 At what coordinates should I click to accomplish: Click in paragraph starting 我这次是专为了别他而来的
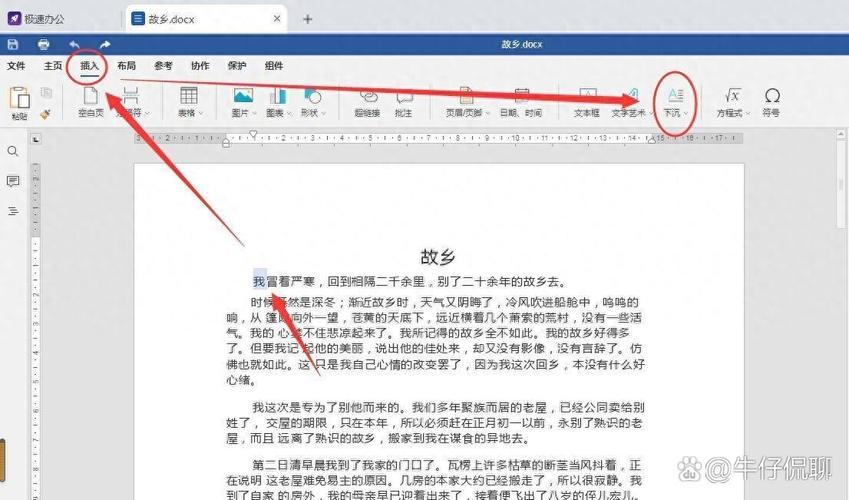(x=435, y=423)
